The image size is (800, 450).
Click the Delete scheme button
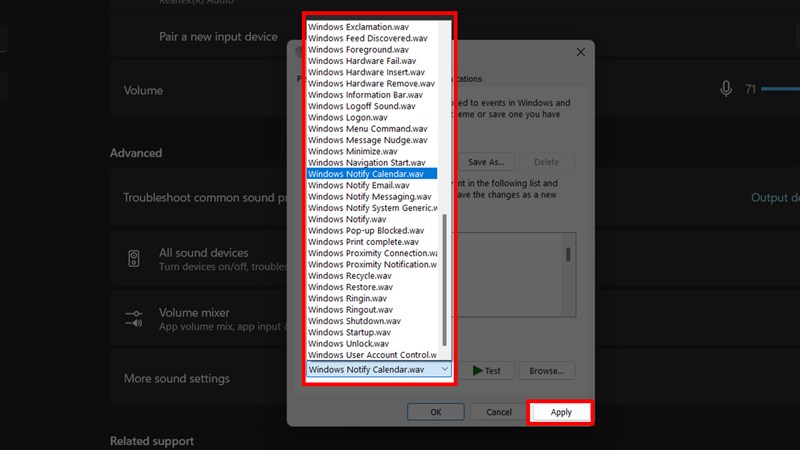point(546,162)
